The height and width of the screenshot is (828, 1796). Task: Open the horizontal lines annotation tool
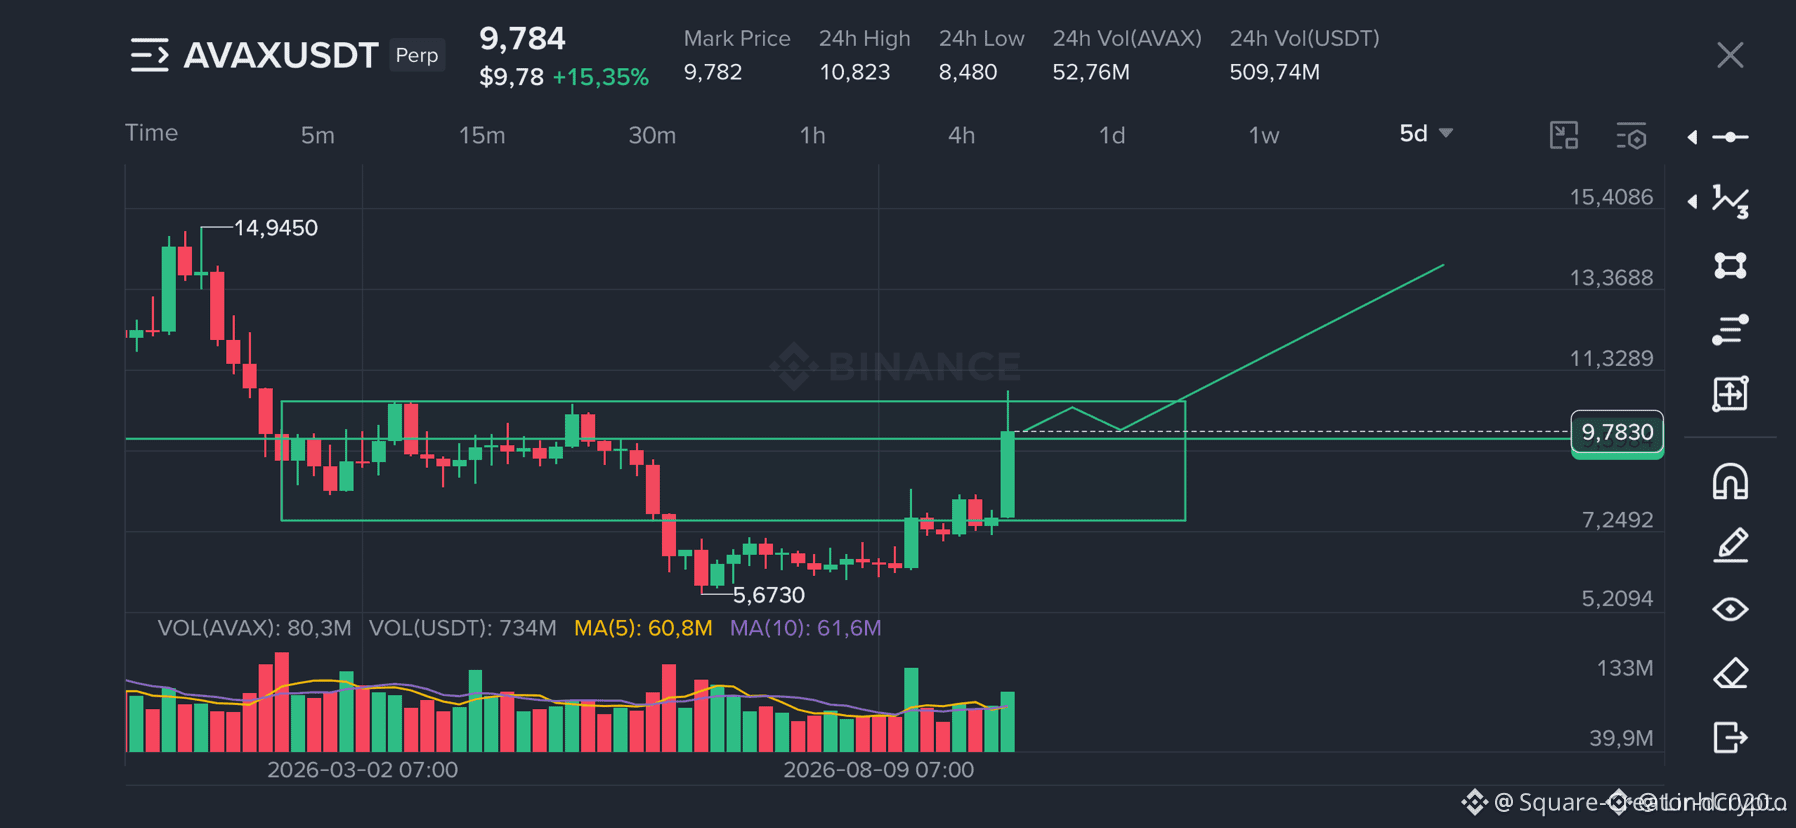1731,329
